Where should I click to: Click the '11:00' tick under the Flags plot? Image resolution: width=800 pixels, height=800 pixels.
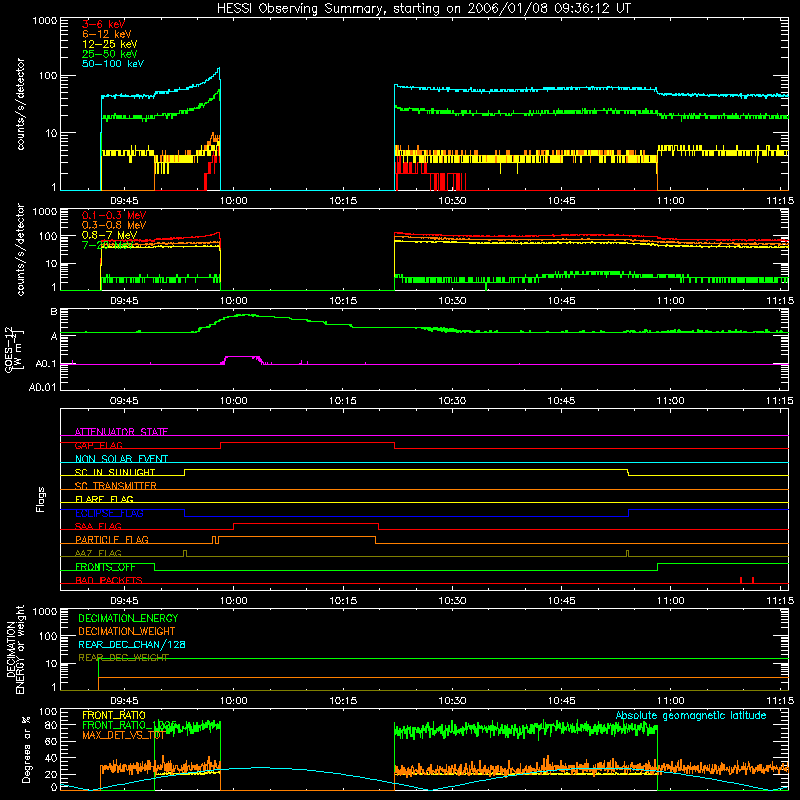pos(670,601)
